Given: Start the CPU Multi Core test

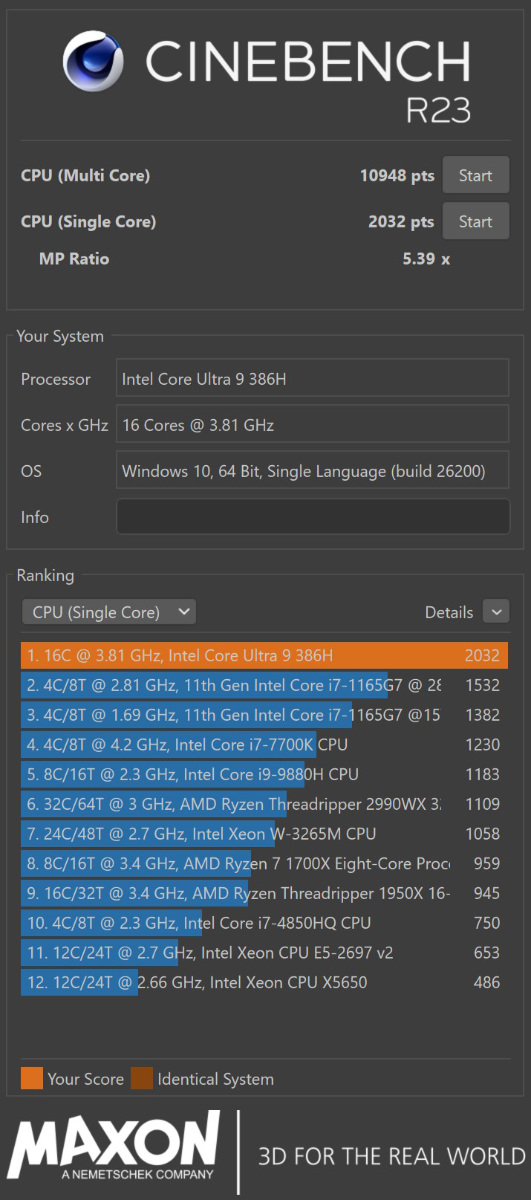Looking at the screenshot, I should [x=475, y=175].
